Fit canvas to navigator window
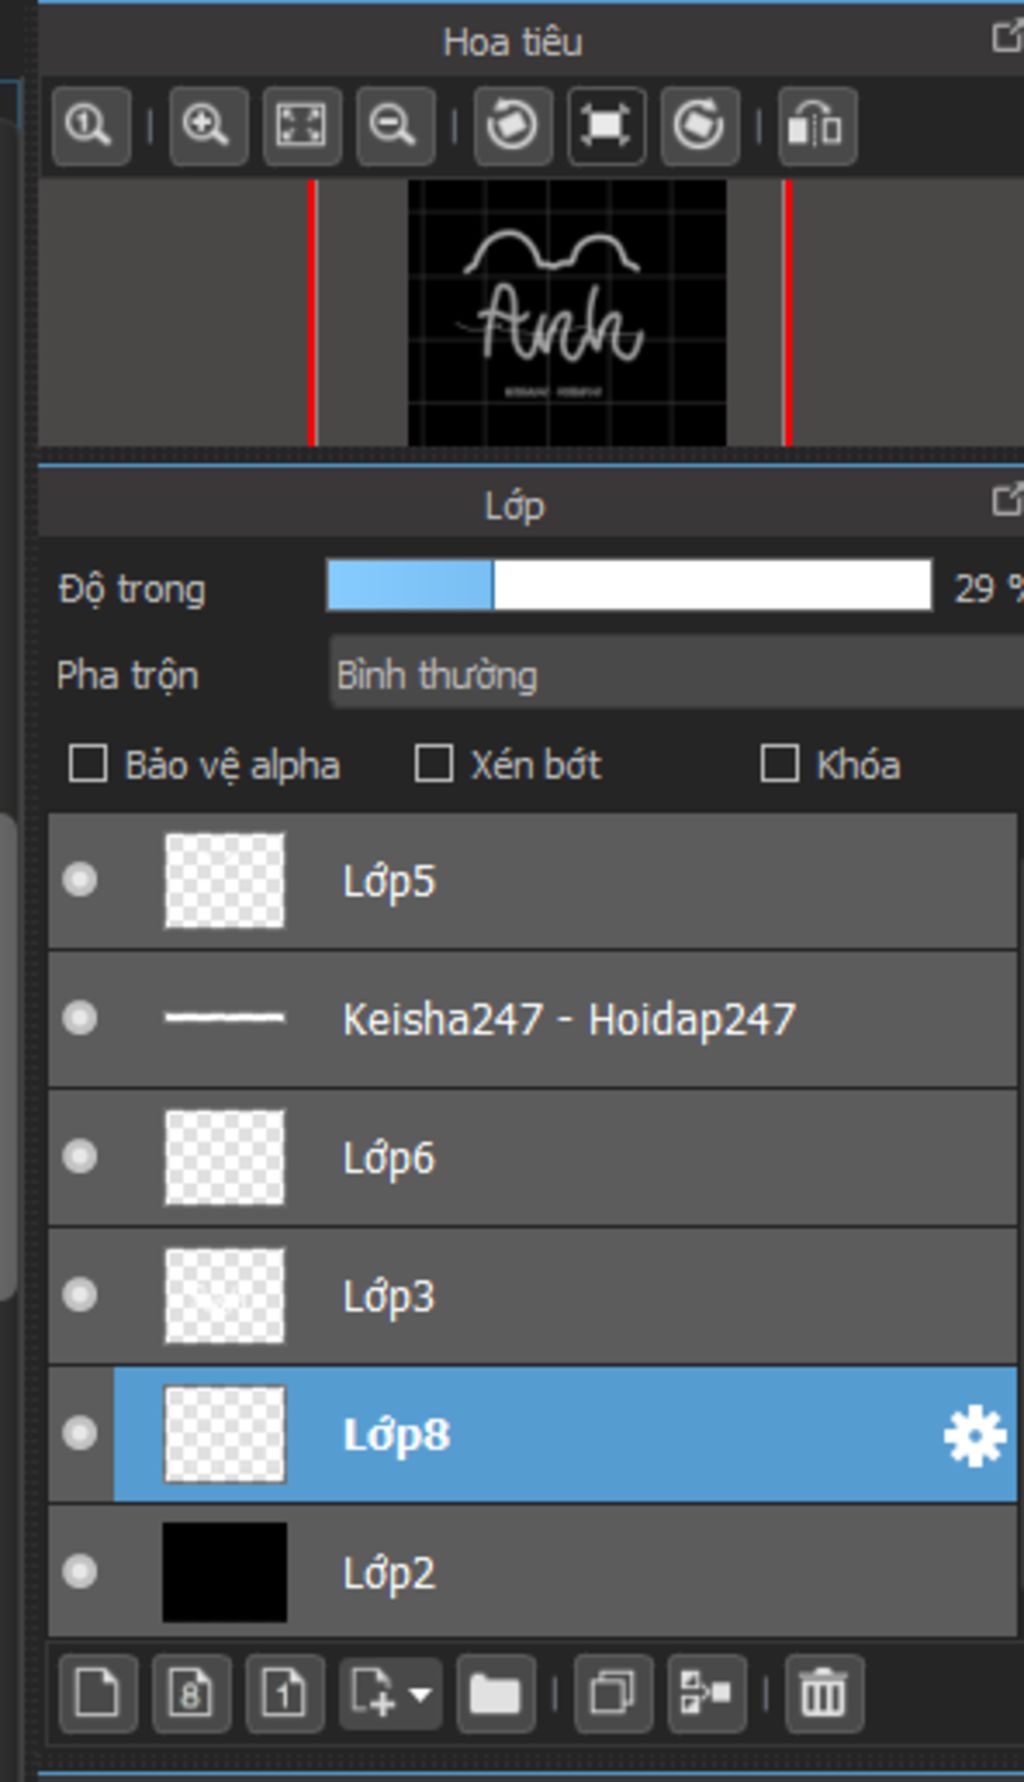Screen dimensions: 1024x1782 pos(302,126)
